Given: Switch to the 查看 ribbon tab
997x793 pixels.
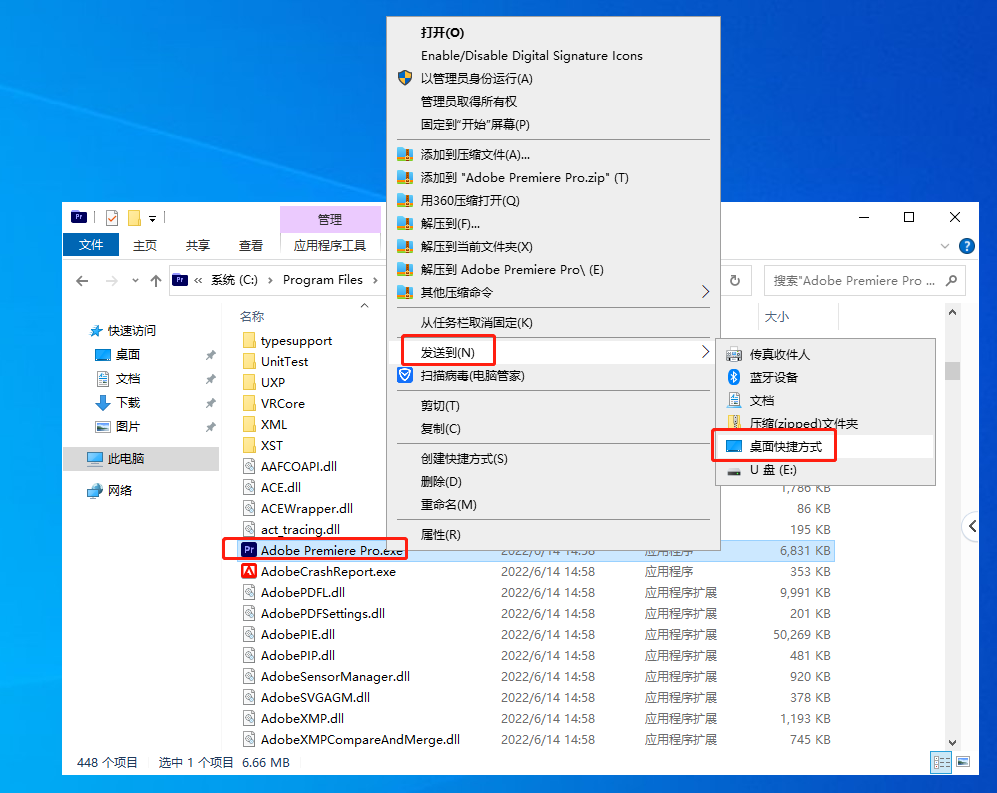Looking at the screenshot, I should click(251, 245).
